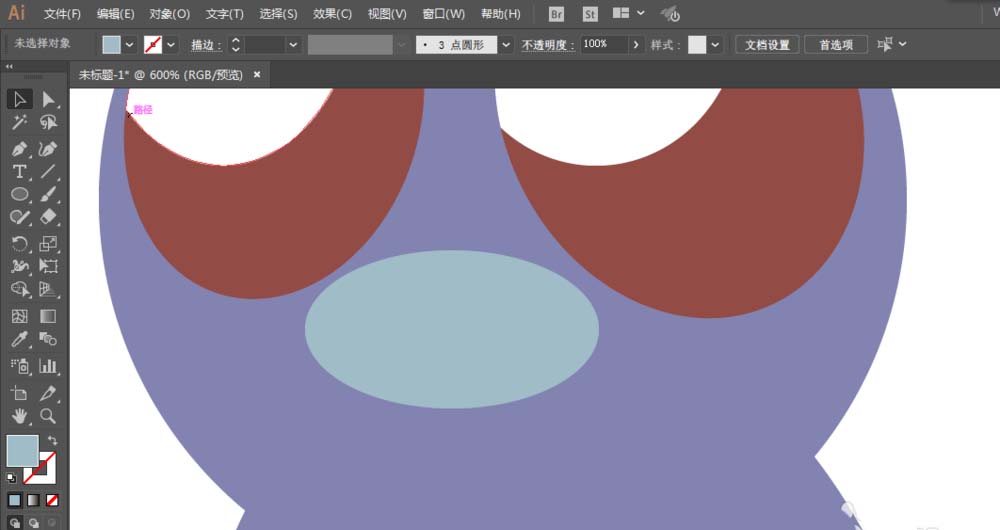Switch to Draw Normal mode
The height and width of the screenshot is (530, 1000).
15,524
